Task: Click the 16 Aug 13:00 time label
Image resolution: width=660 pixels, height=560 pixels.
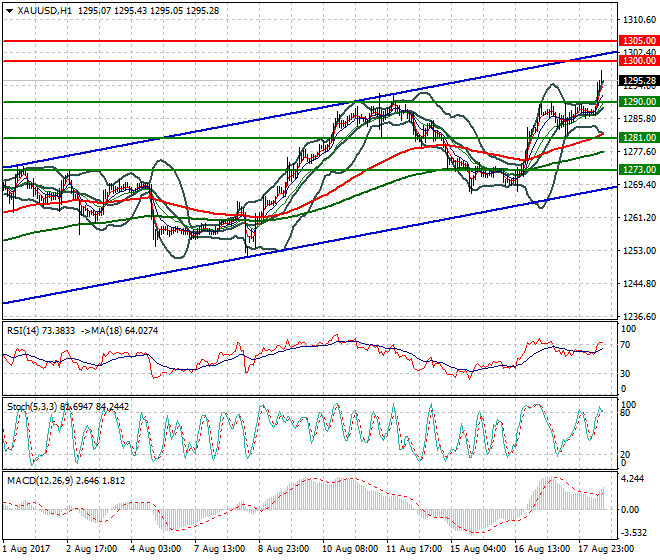Action: pos(542,549)
